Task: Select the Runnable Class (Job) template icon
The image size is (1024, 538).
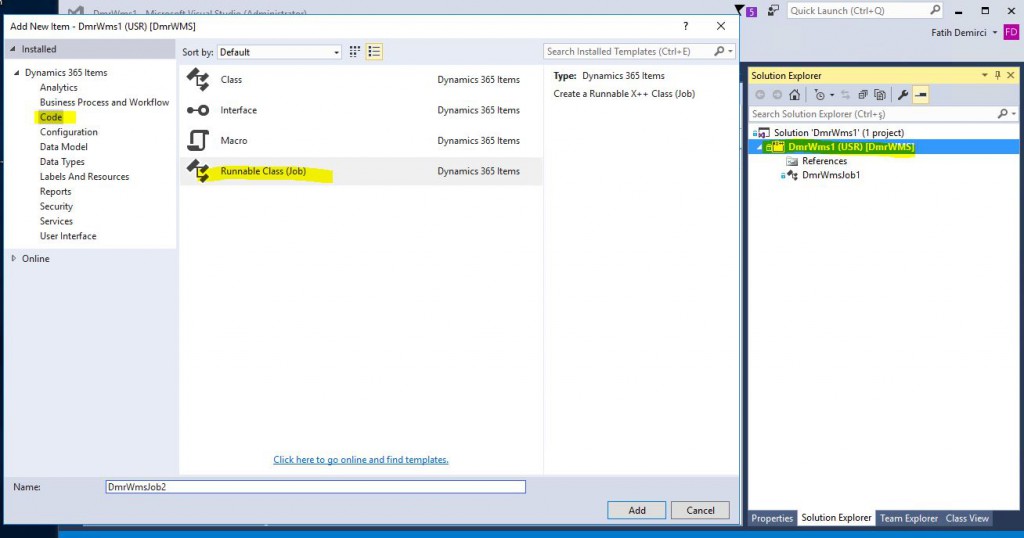Action: click(198, 171)
